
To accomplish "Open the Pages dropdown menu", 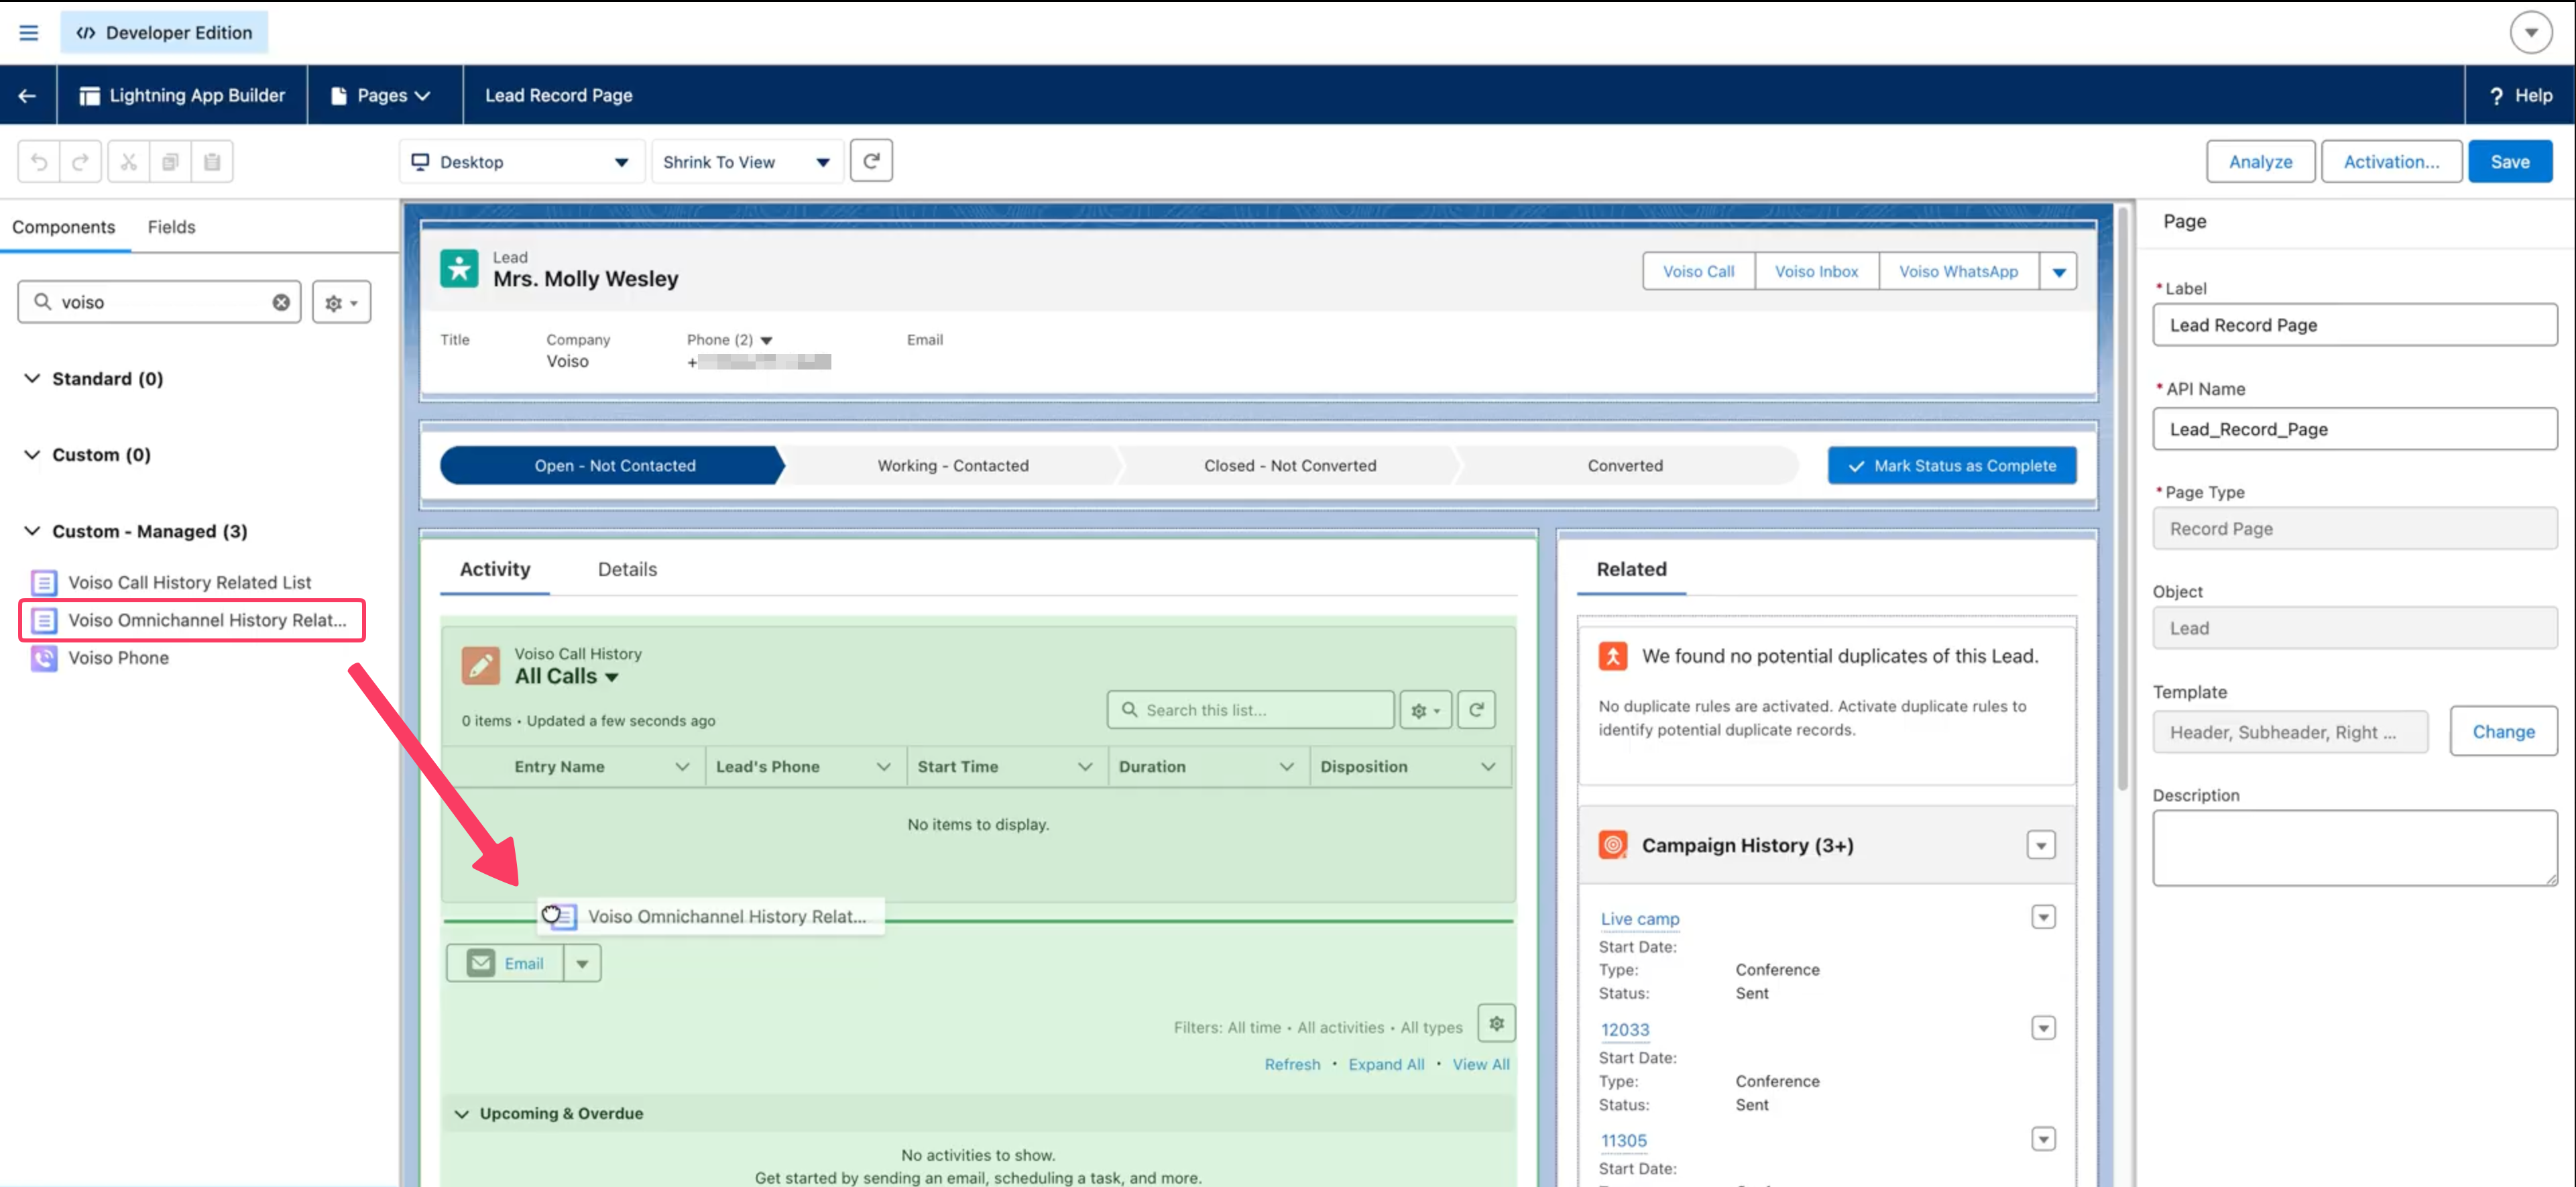I will coord(382,95).
